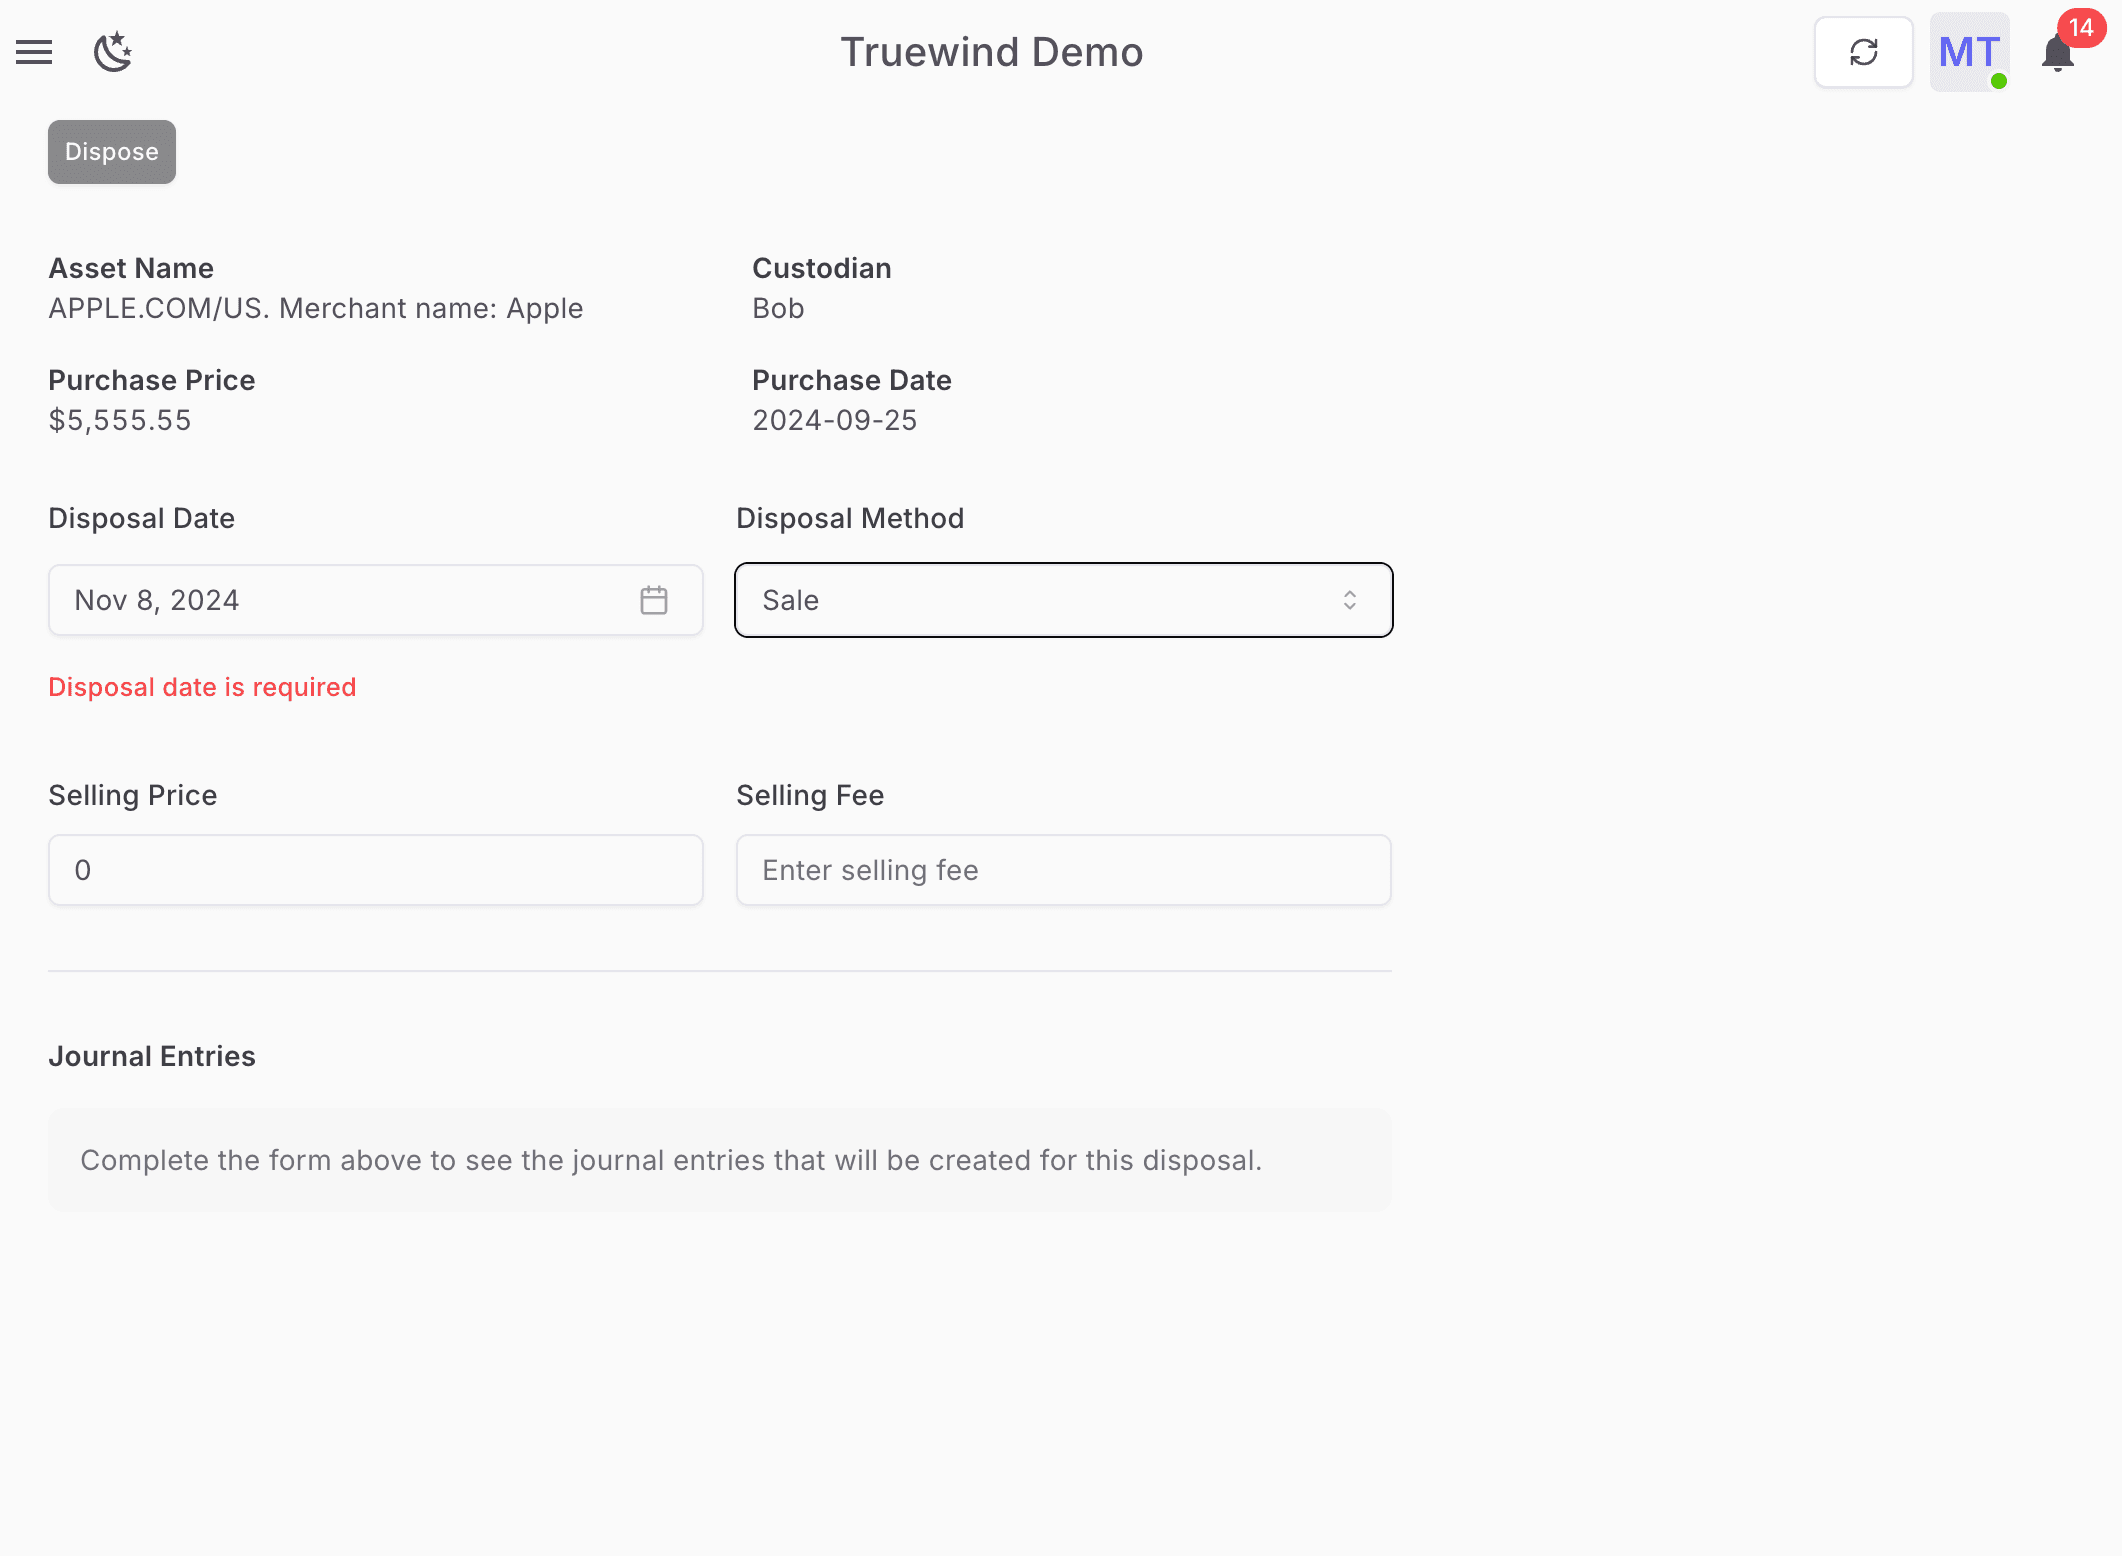
Task: Open the Disposal Method dropdown
Action: [x=1063, y=599]
